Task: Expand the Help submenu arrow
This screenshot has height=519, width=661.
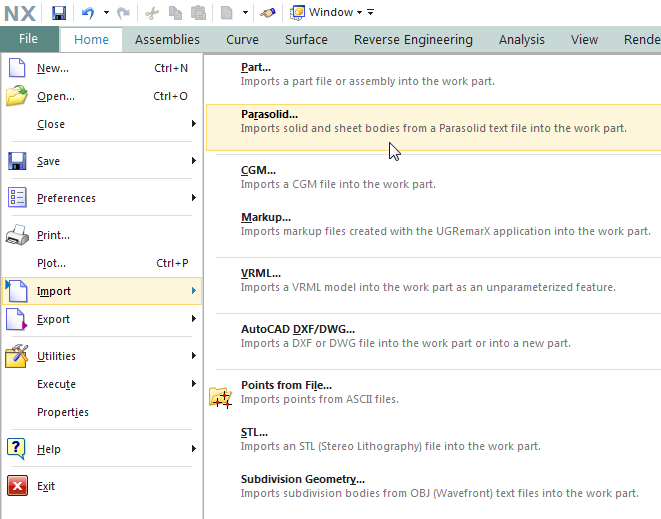Action: point(193,448)
